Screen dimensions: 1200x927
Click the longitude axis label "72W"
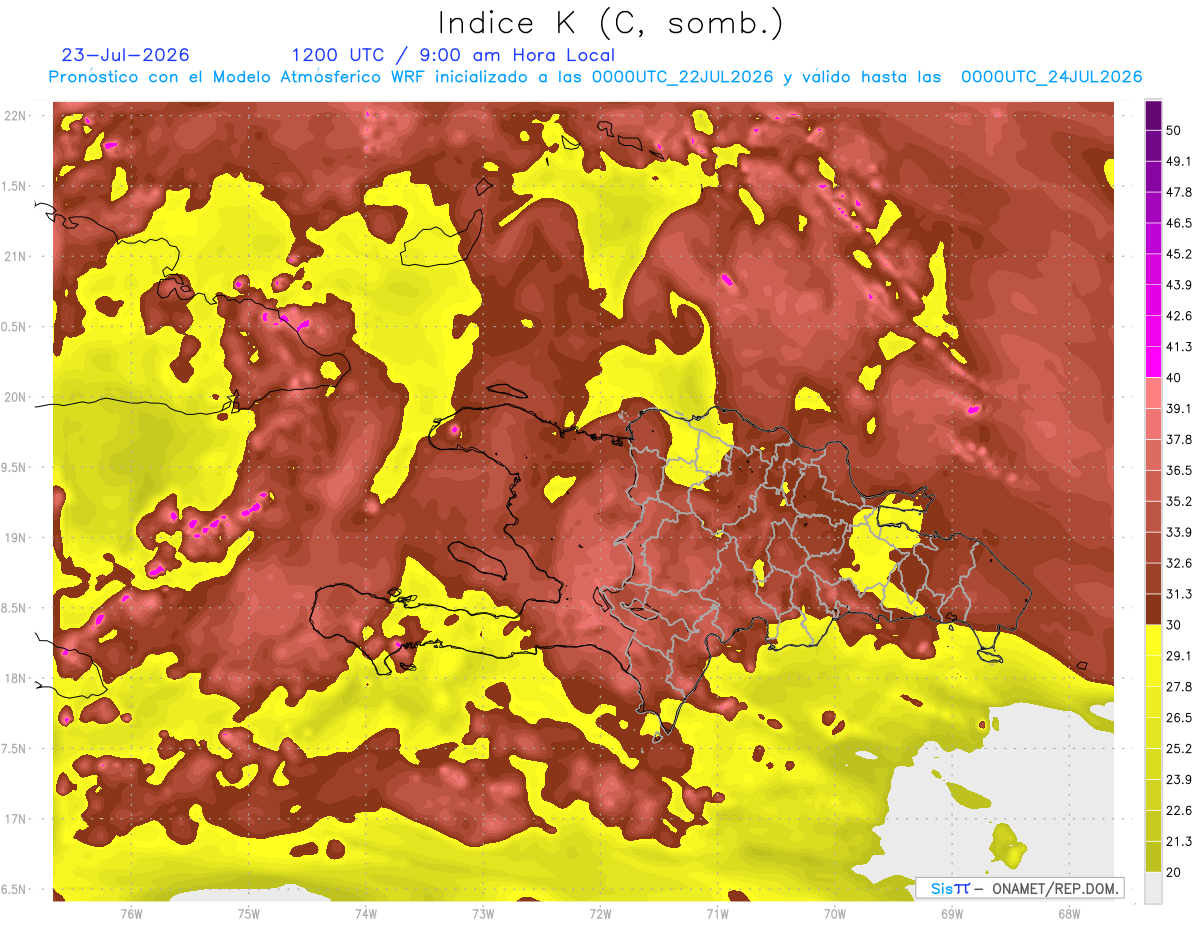600,913
